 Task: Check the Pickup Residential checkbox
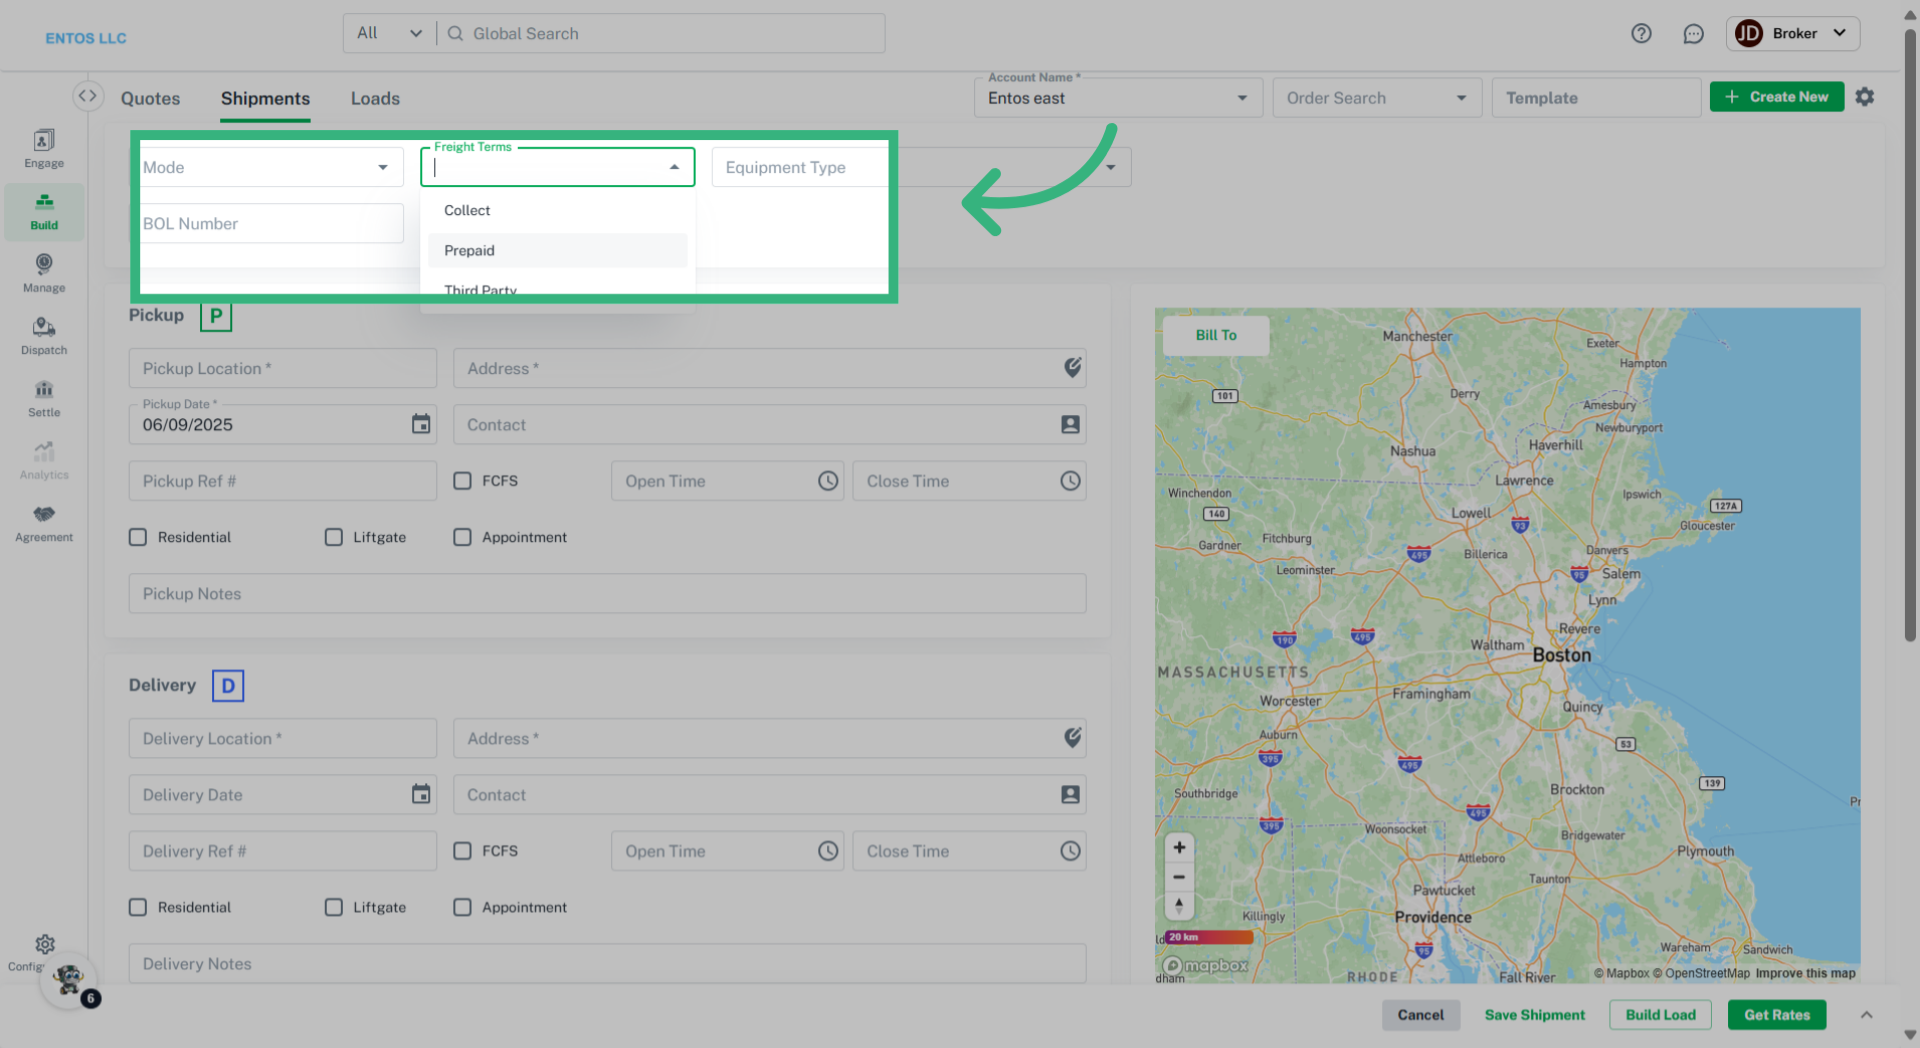pyautogui.click(x=138, y=537)
